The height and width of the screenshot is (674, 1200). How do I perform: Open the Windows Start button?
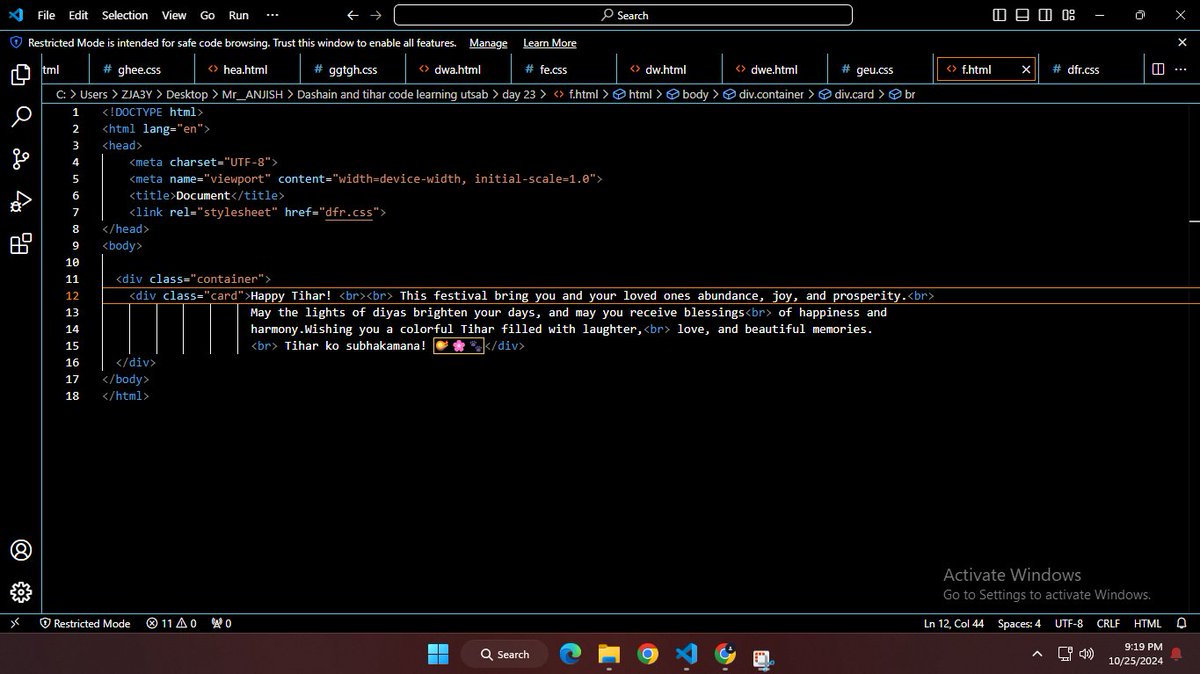pyautogui.click(x=438, y=654)
